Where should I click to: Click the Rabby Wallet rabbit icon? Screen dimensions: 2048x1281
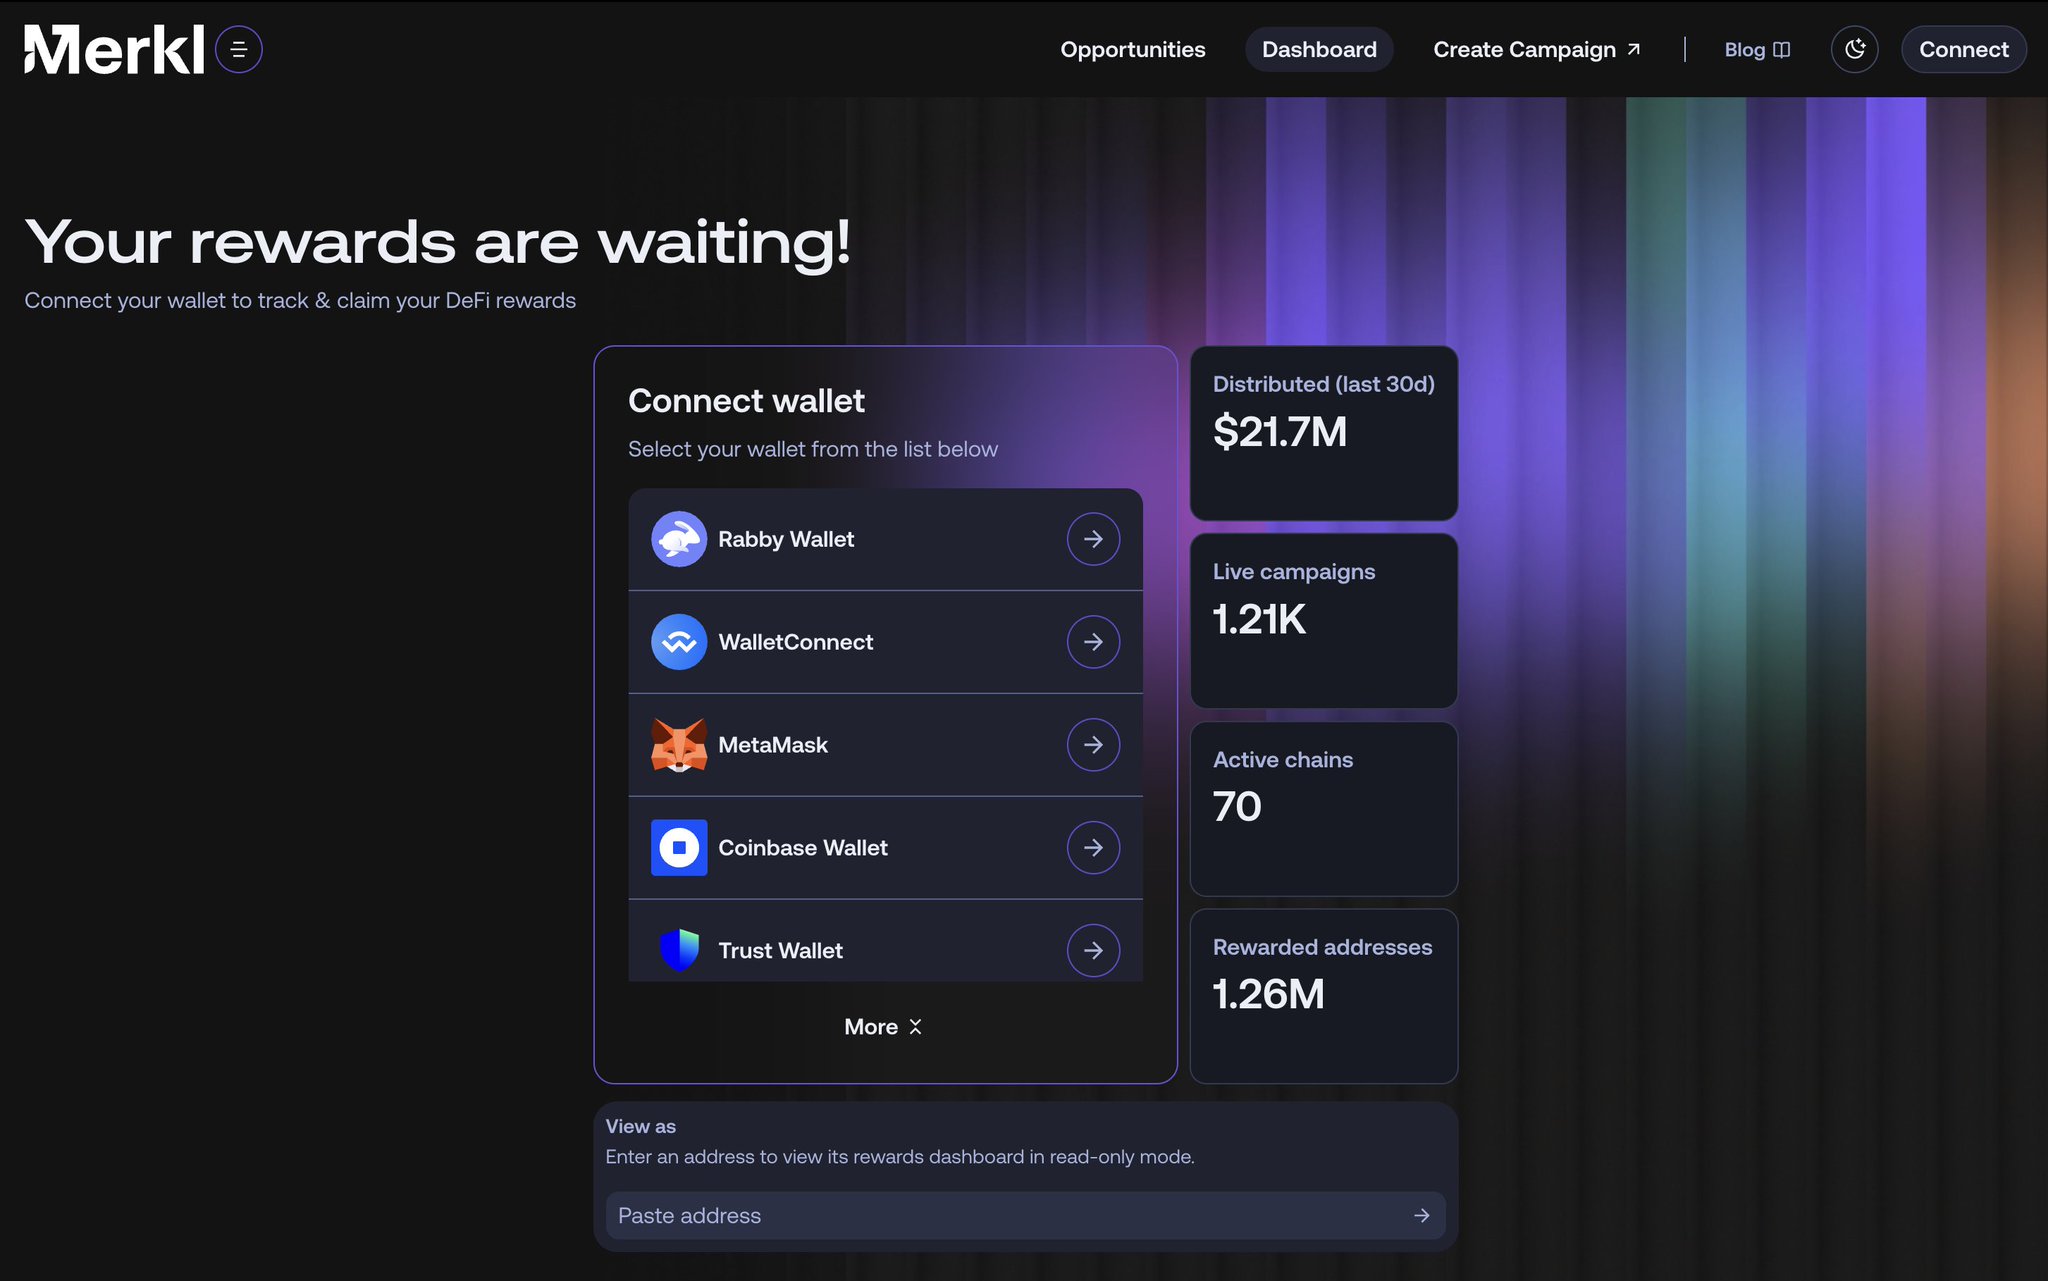tap(679, 539)
